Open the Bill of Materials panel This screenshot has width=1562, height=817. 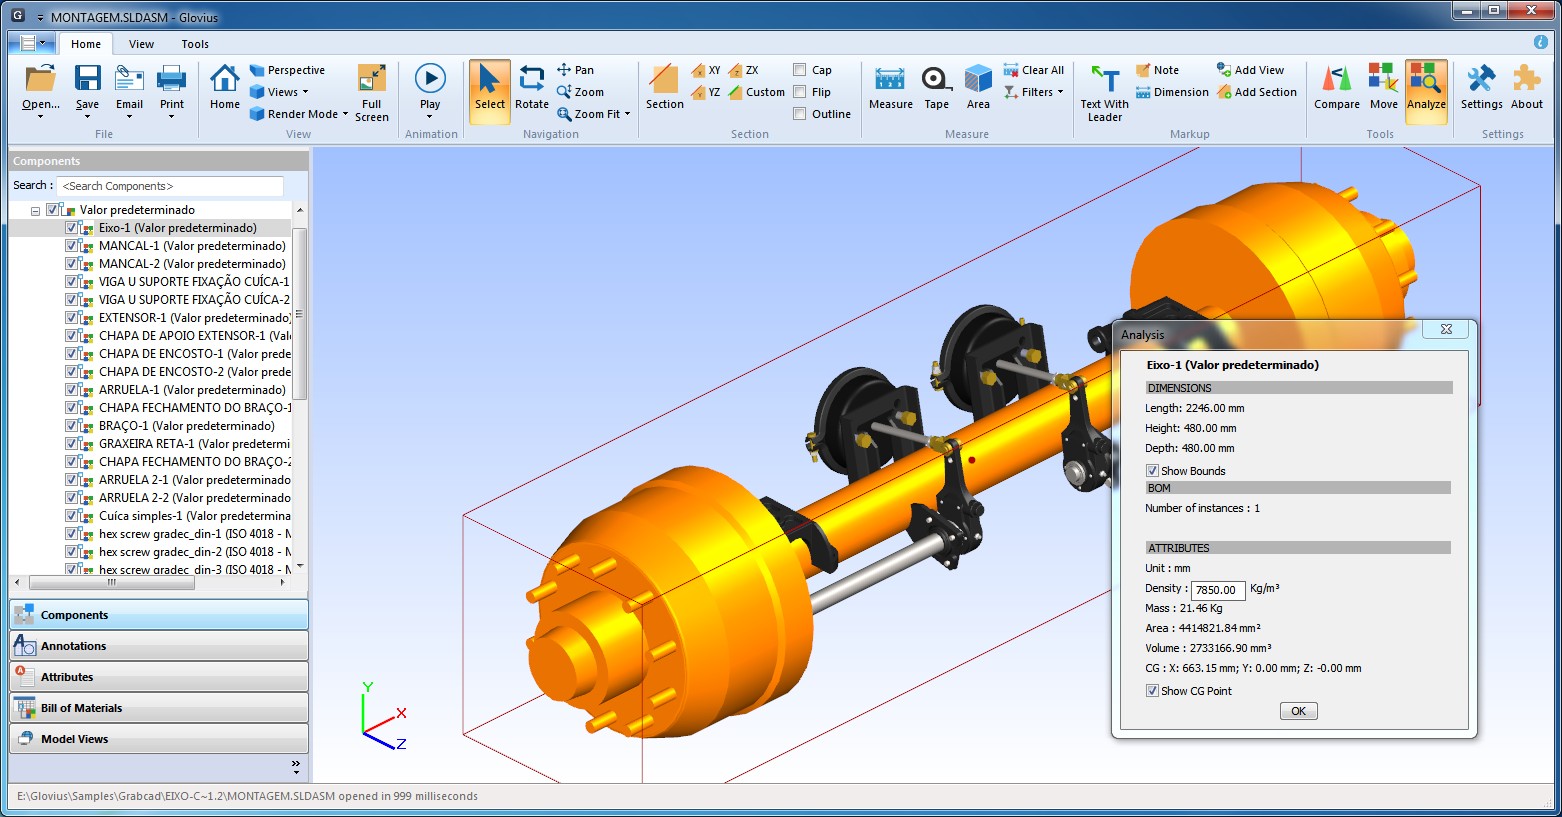pyautogui.click(x=159, y=708)
